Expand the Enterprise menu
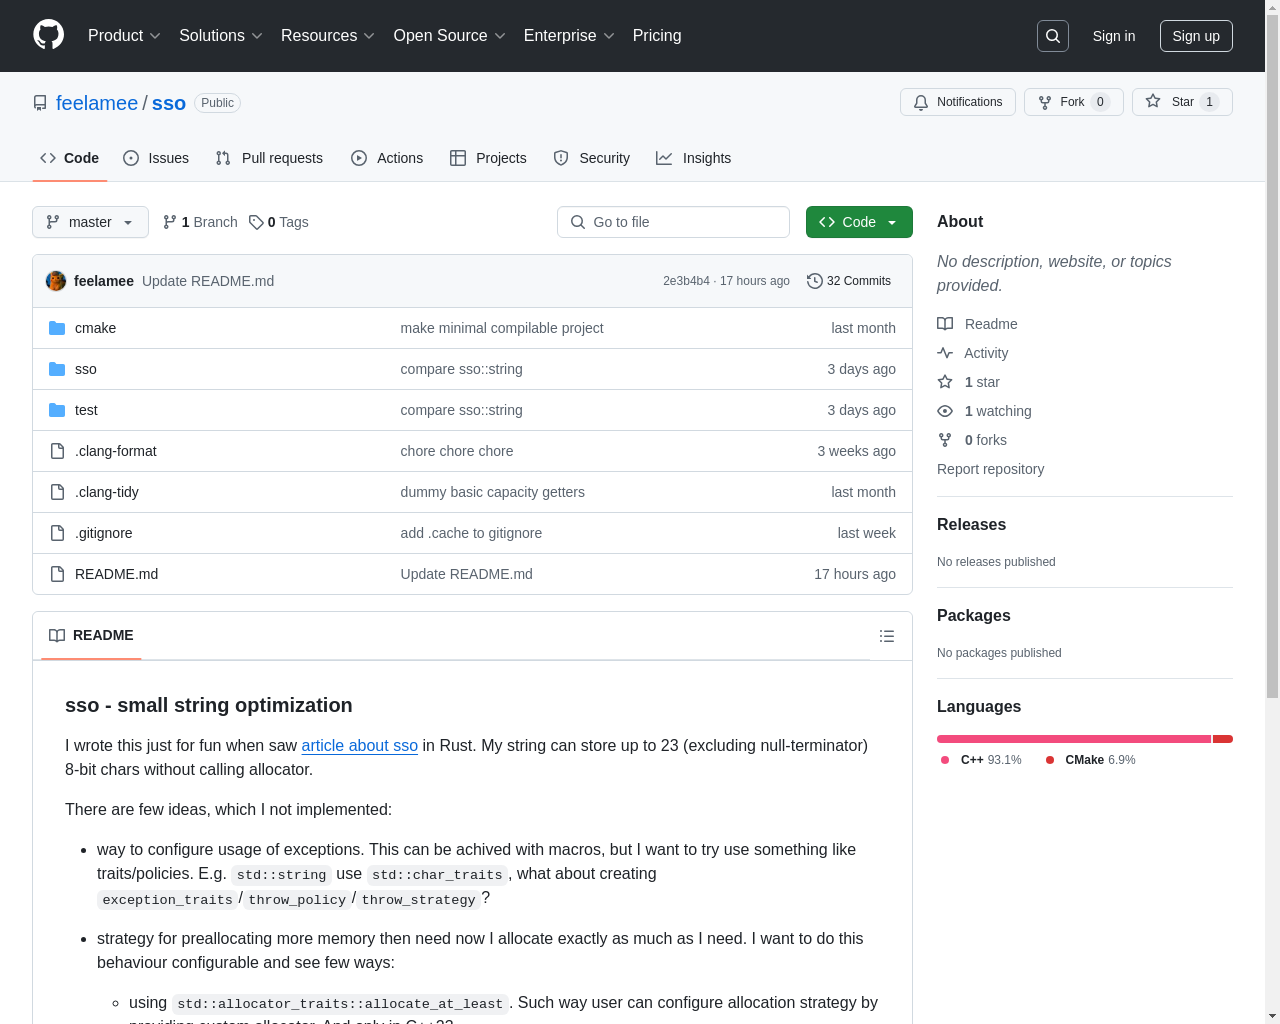The height and width of the screenshot is (1024, 1280). 570,36
